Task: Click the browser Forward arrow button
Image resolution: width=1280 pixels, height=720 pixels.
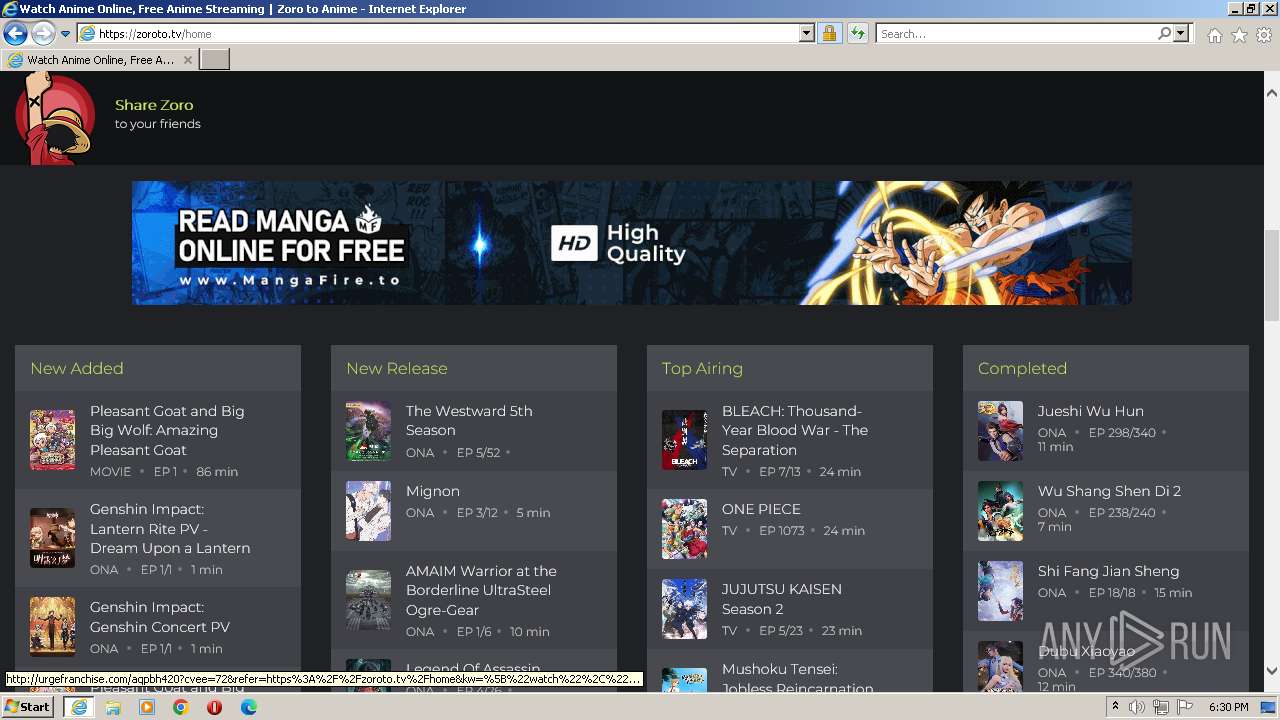Action: (43, 34)
